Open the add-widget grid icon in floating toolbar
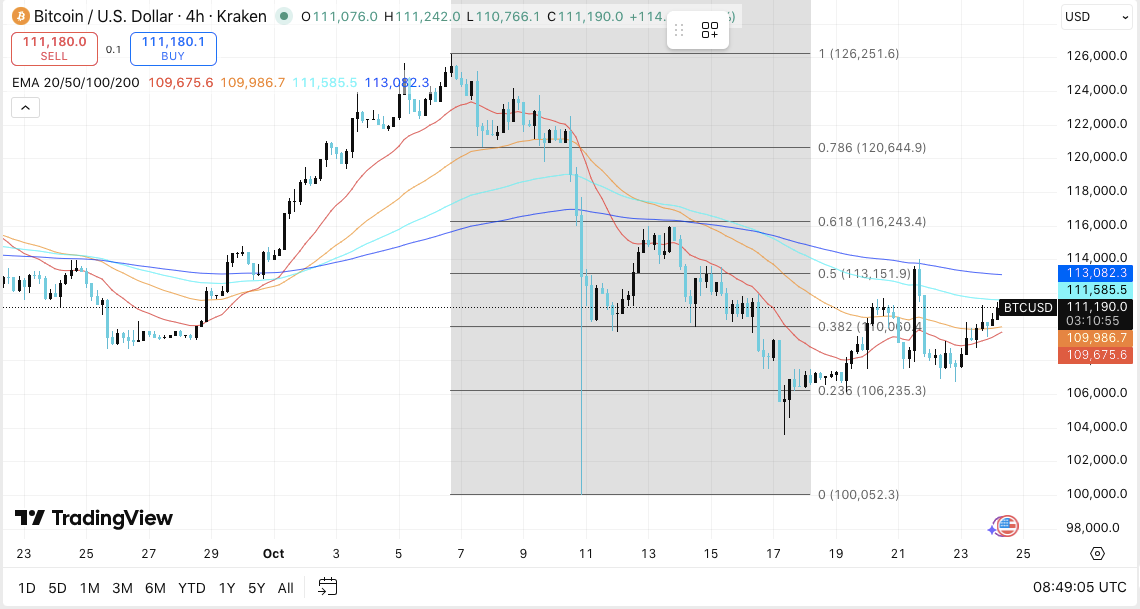The image size is (1140, 609). point(710,30)
